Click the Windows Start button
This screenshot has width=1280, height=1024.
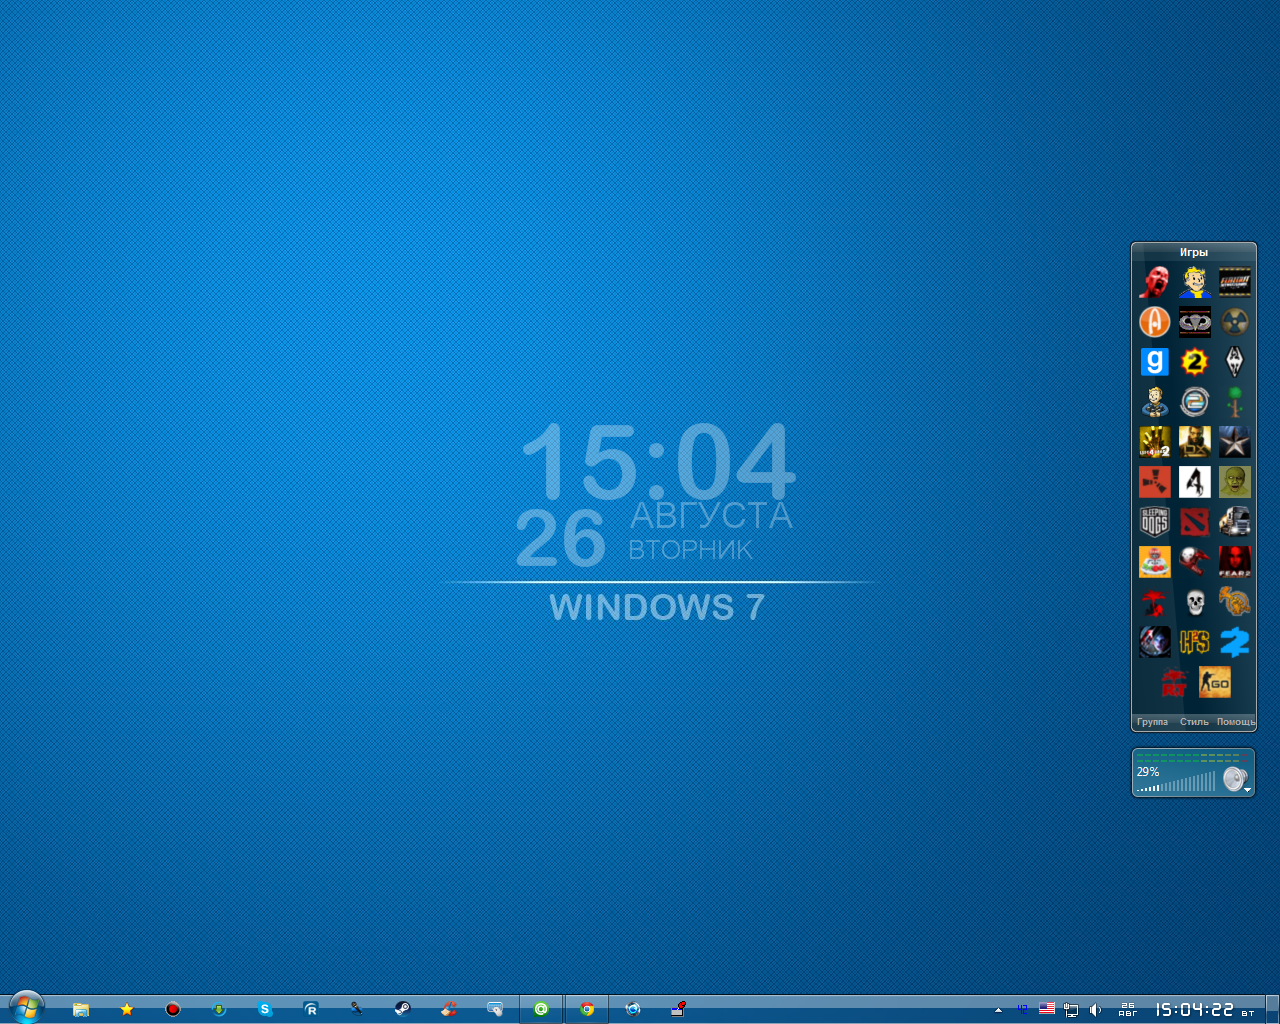tap(26, 1008)
